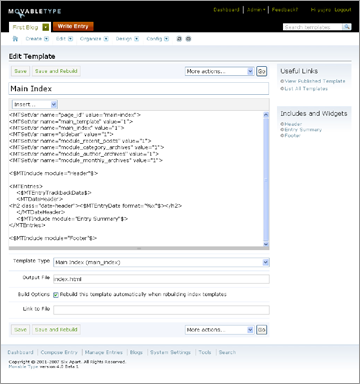Open the Feedback link in header
This screenshot has height=384, width=360.
(285, 10)
